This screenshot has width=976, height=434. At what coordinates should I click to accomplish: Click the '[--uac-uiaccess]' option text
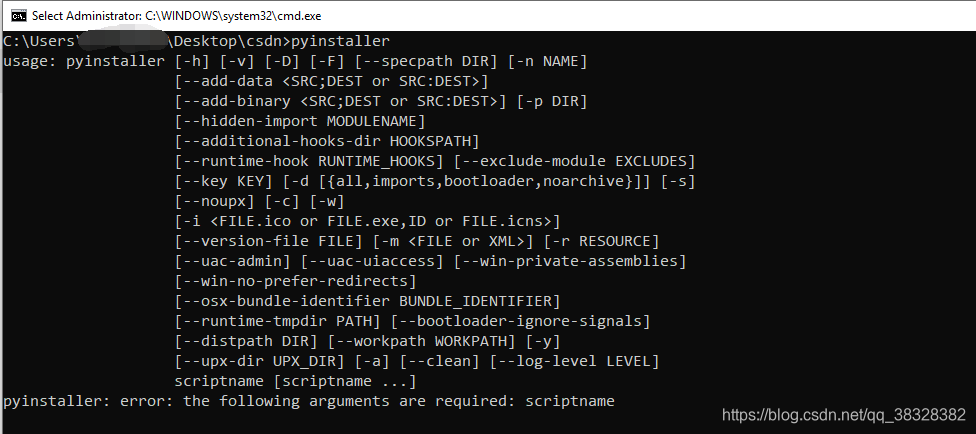click(372, 261)
